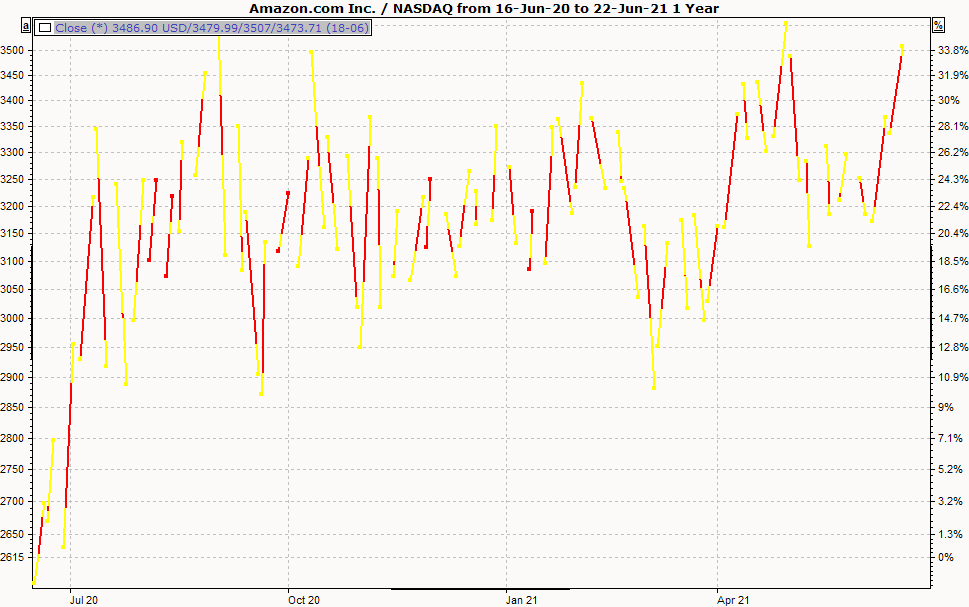The width and height of the screenshot is (969, 607).
Task: Click the 3500 price axis label
Action: pos(13,50)
